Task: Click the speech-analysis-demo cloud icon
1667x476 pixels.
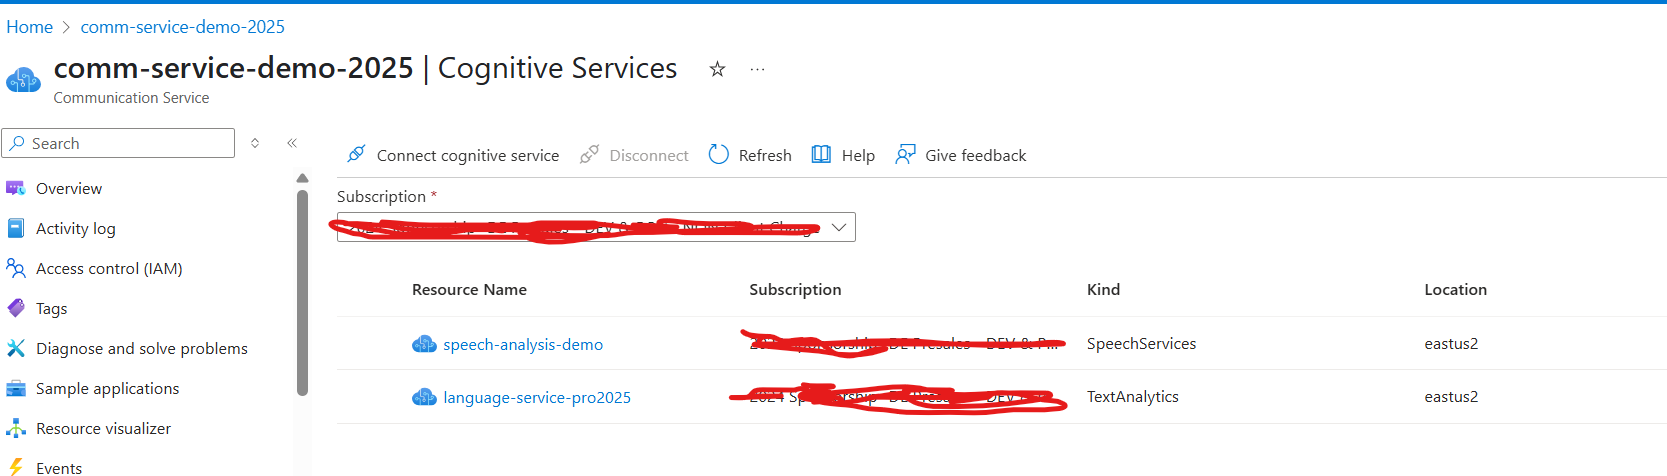Action: click(424, 344)
